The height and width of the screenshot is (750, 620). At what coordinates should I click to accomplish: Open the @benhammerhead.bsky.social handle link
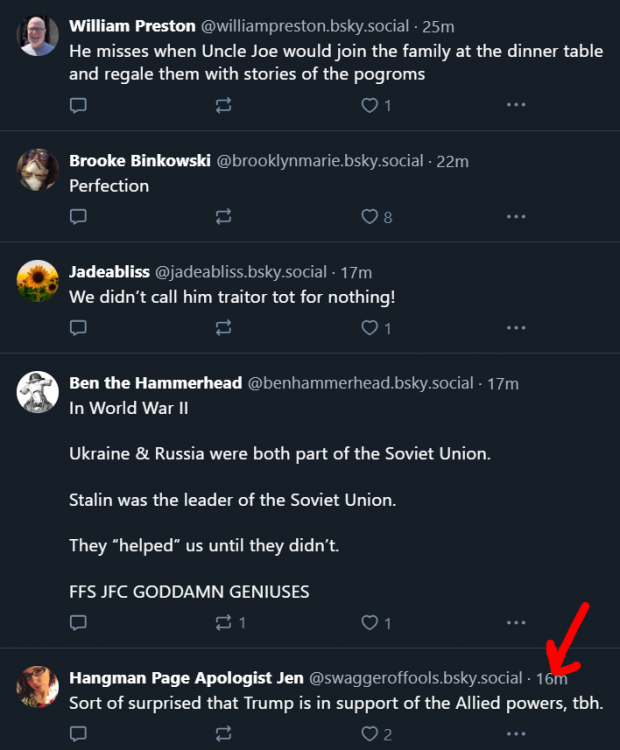(x=360, y=383)
